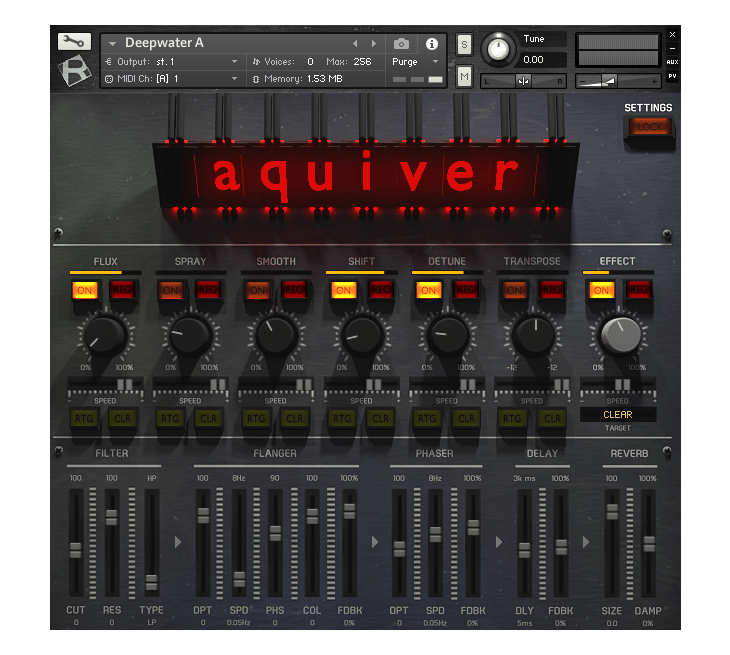Minimize instrument with the minus button
Image resolution: width=730 pixels, height=655 pixels.
click(x=672, y=48)
